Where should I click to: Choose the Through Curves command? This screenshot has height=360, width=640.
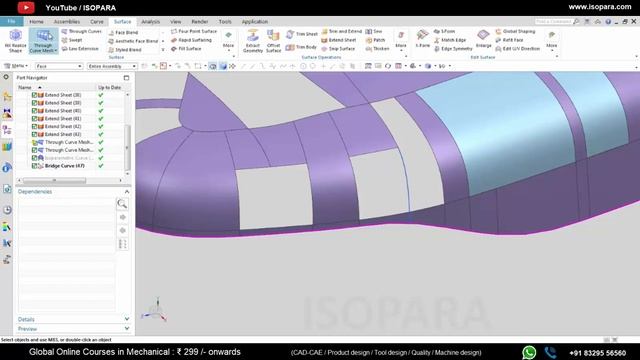click(82, 31)
